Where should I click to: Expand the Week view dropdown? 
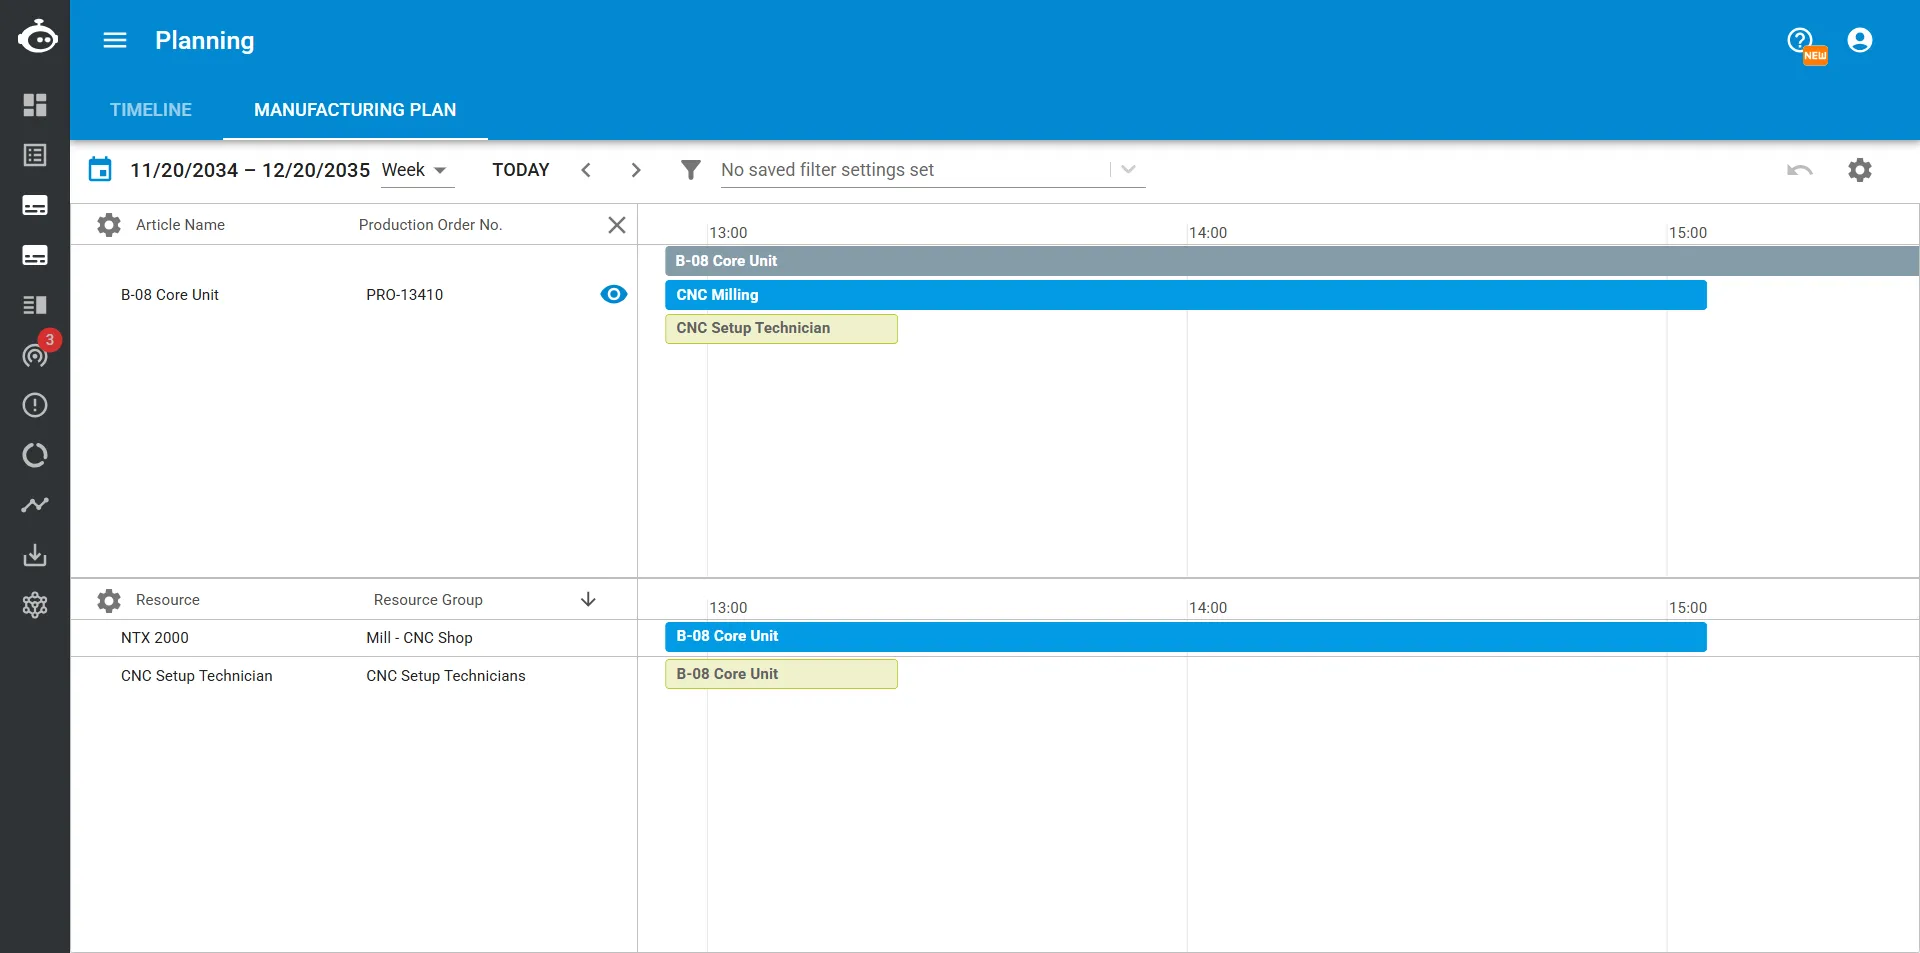[x=417, y=170]
